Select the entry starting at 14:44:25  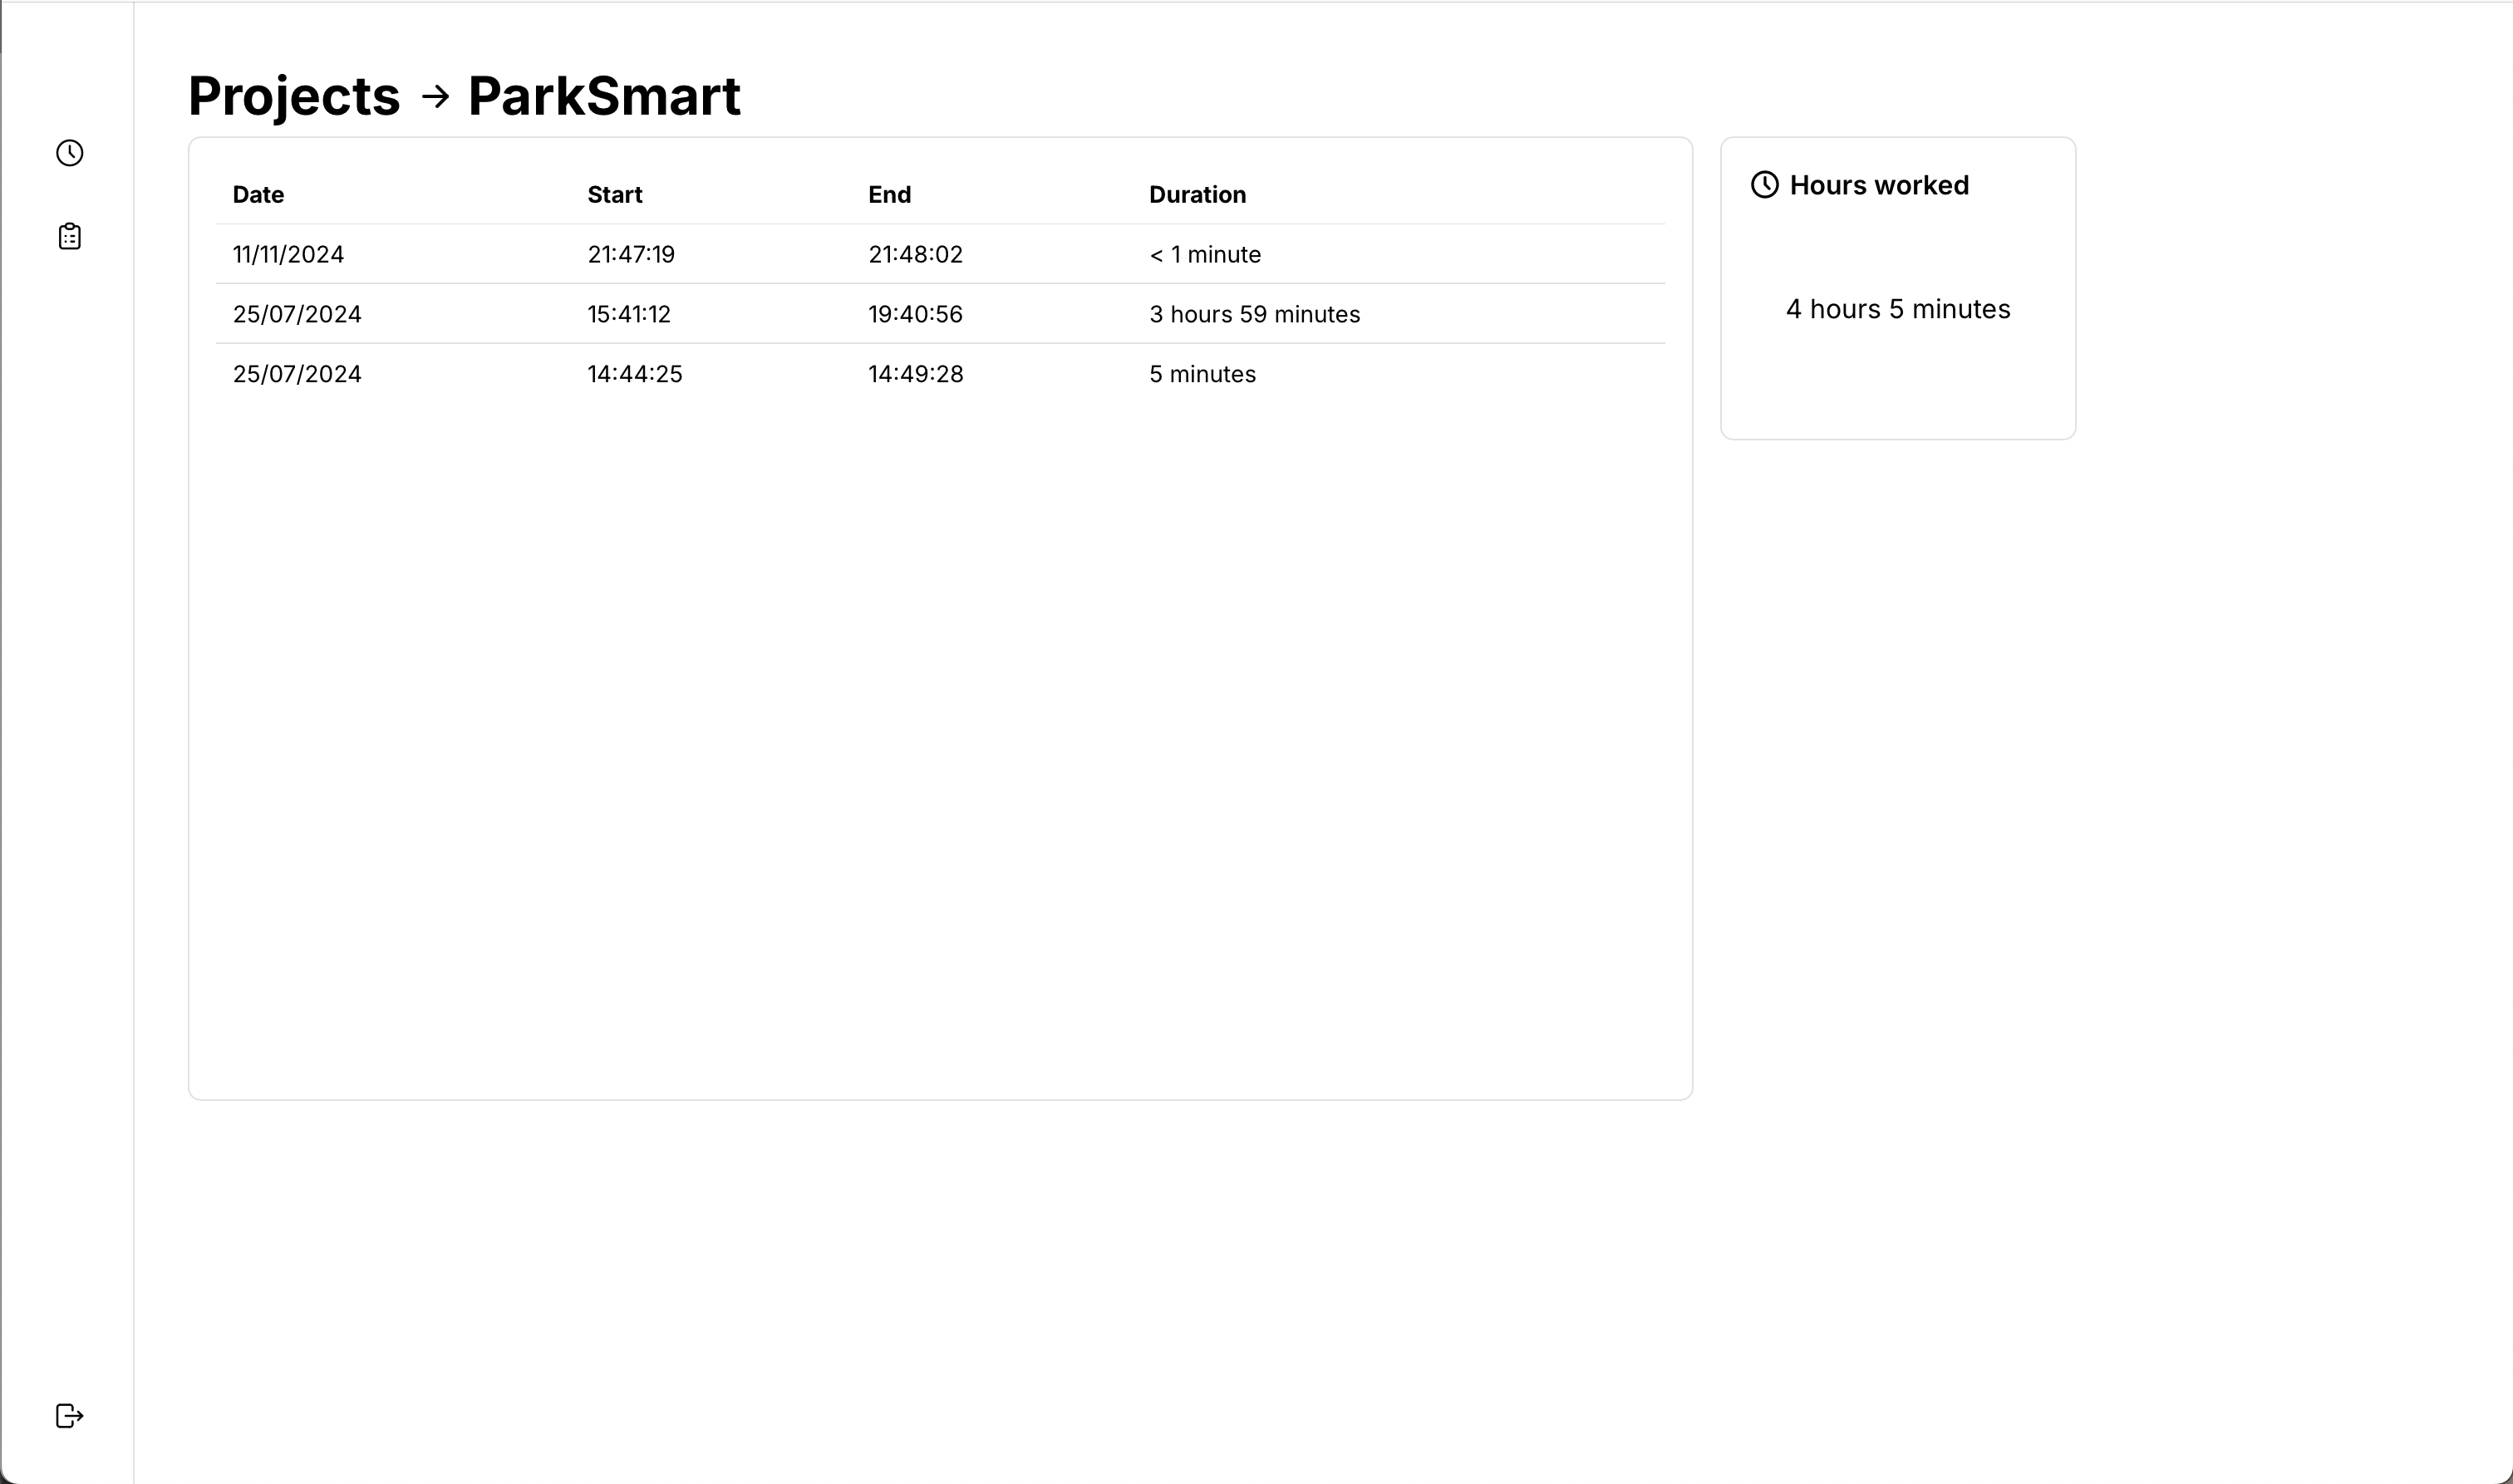pyautogui.click(x=634, y=374)
